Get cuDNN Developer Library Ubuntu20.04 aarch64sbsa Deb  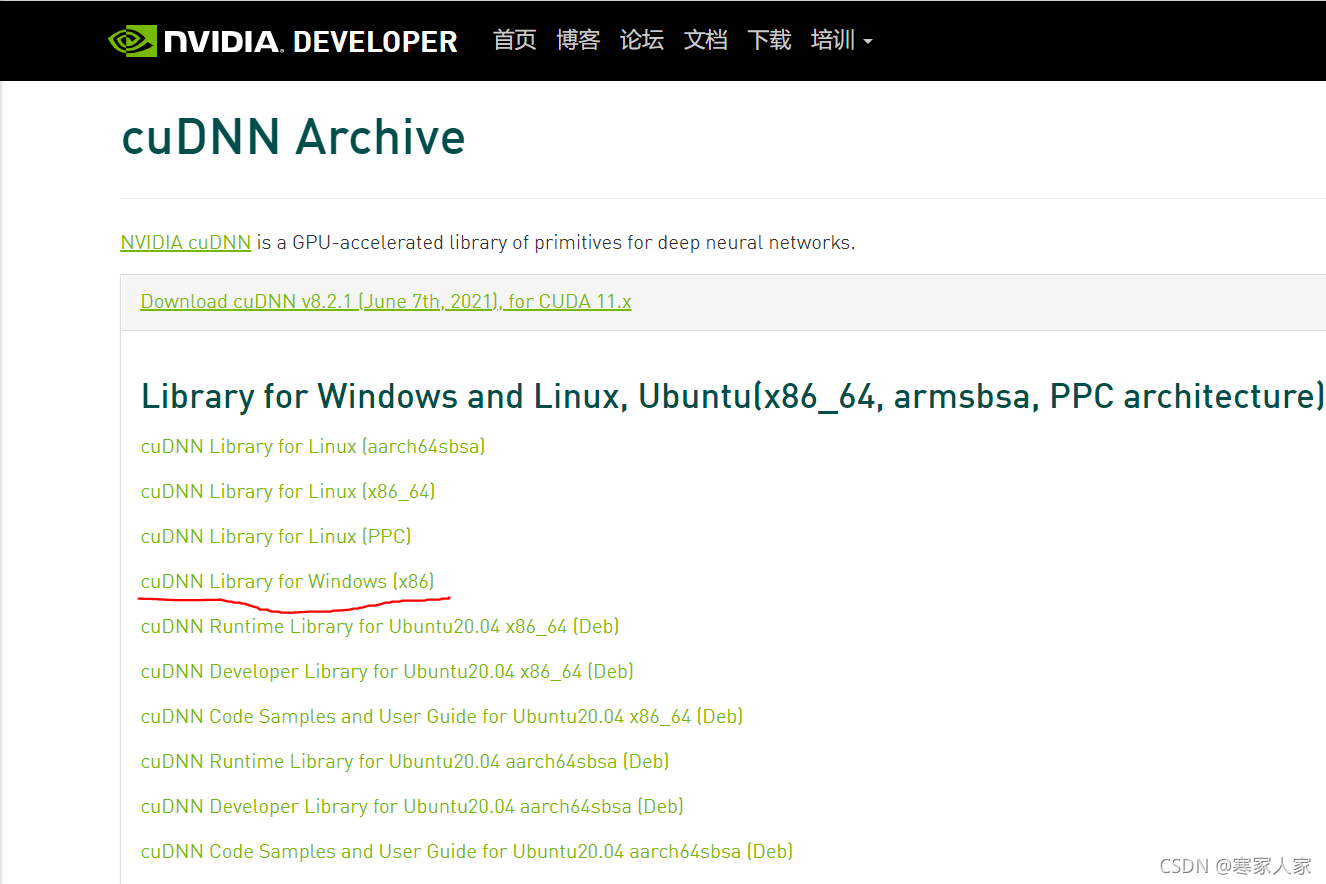click(412, 806)
